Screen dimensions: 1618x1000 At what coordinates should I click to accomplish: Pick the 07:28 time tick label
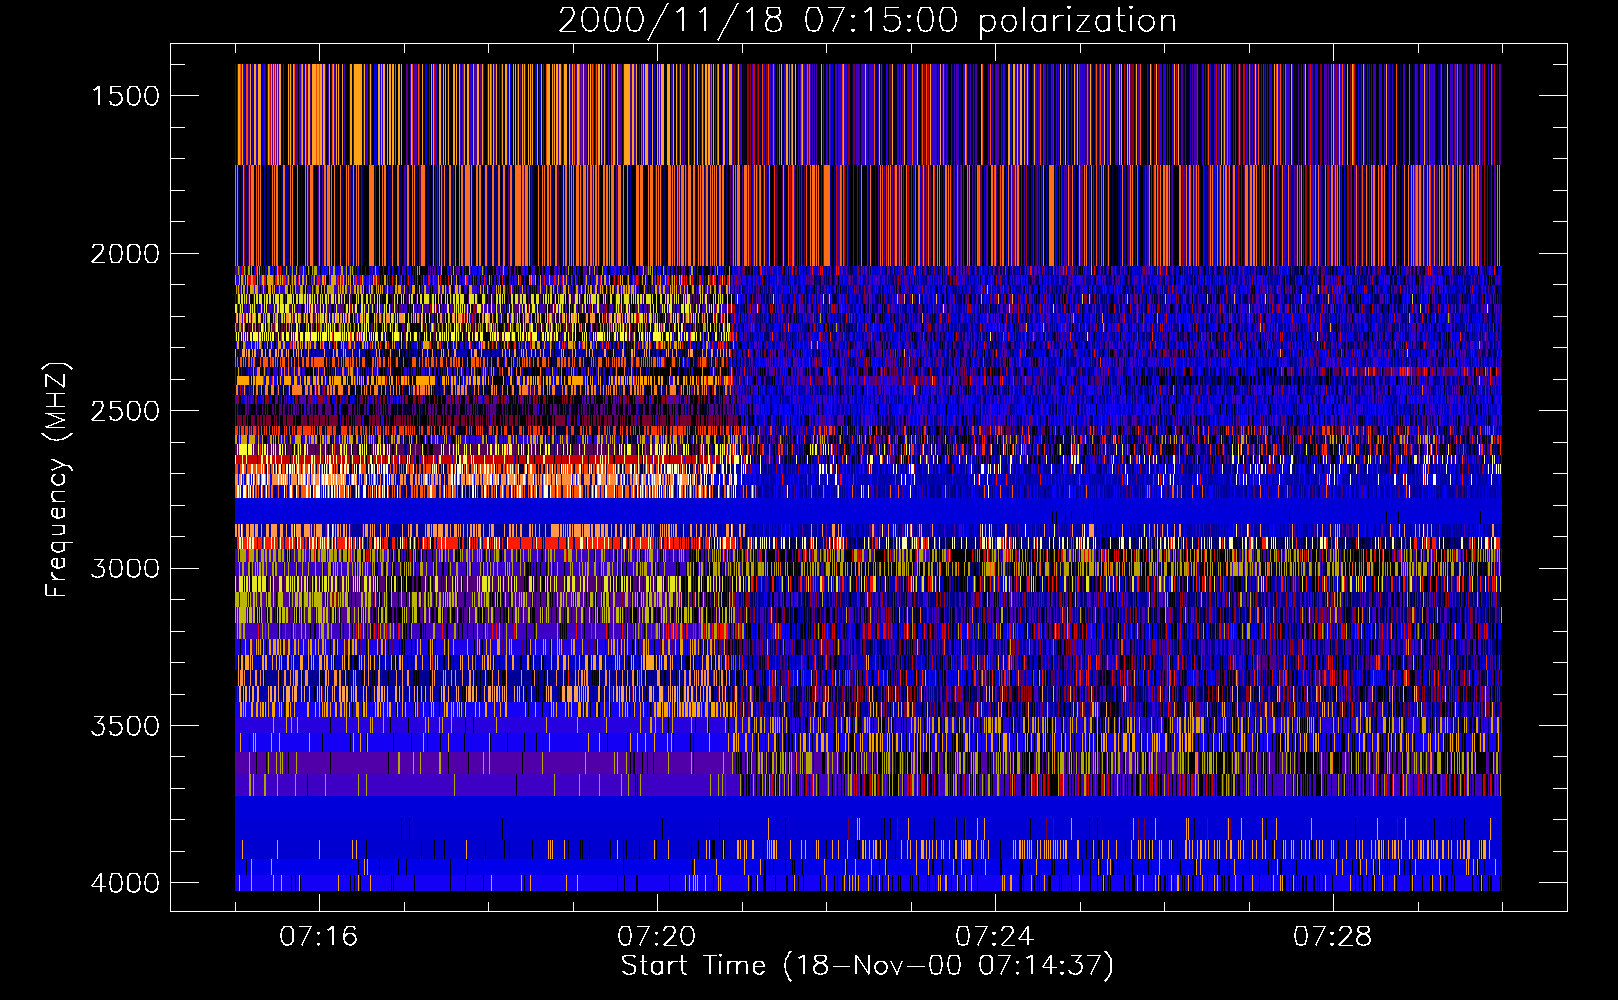click(1333, 937)
